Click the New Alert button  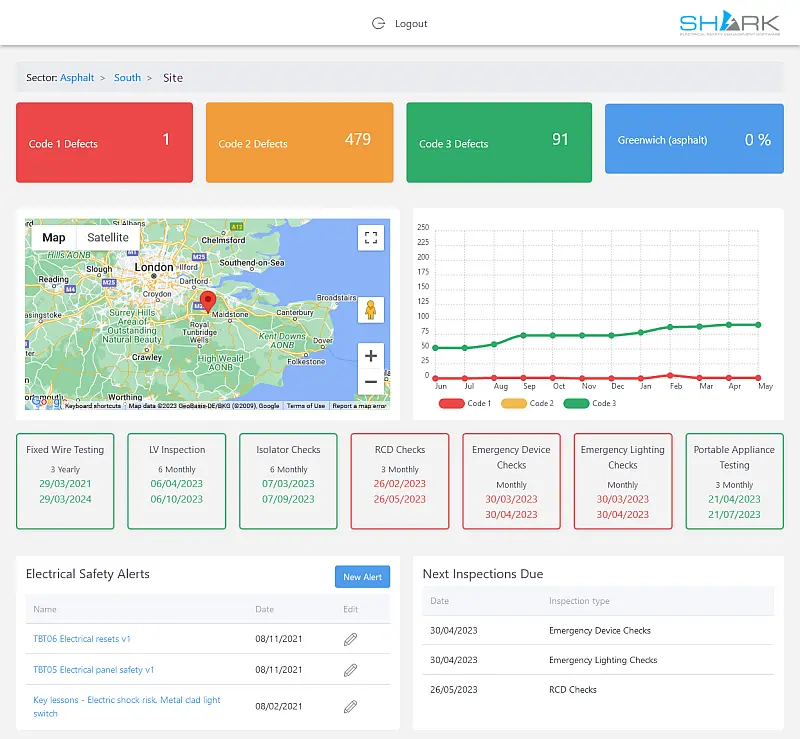point(362,576)
